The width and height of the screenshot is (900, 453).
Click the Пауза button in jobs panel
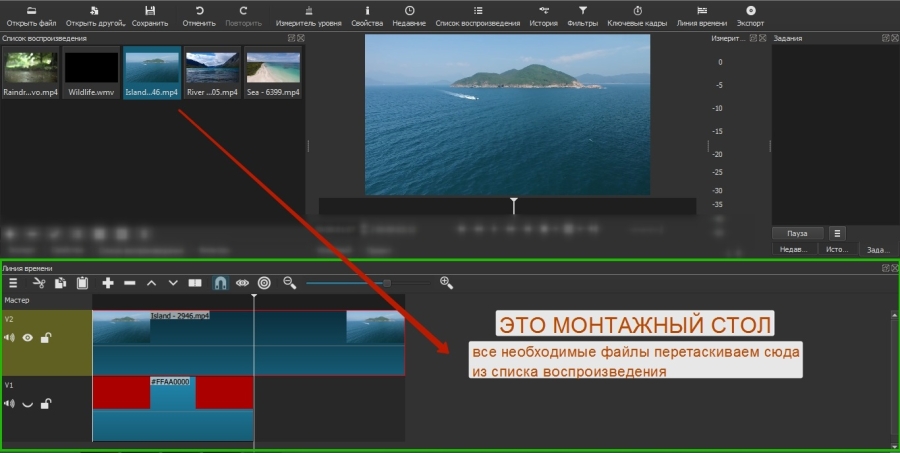[x=799, y=233]
